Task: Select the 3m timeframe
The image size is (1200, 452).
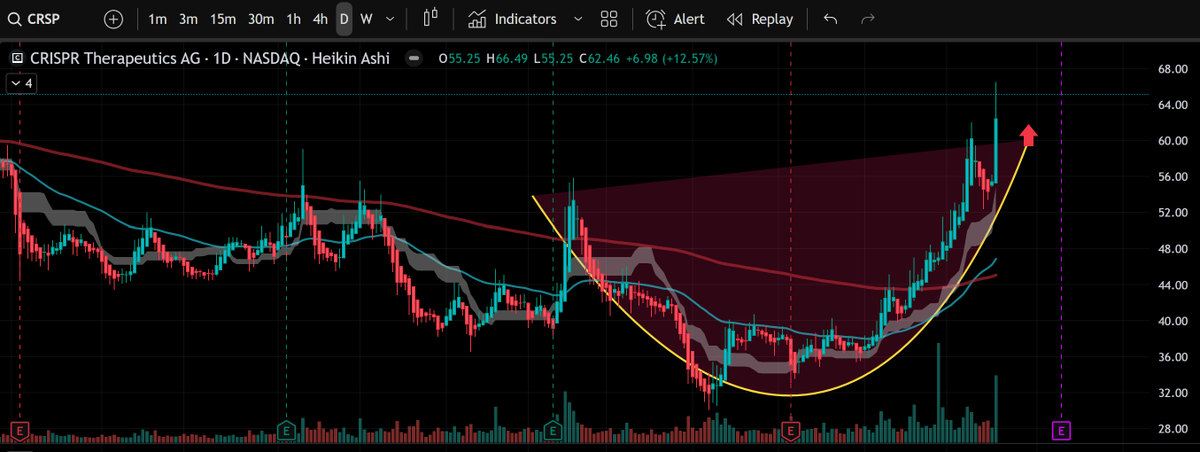Action: 188,19
